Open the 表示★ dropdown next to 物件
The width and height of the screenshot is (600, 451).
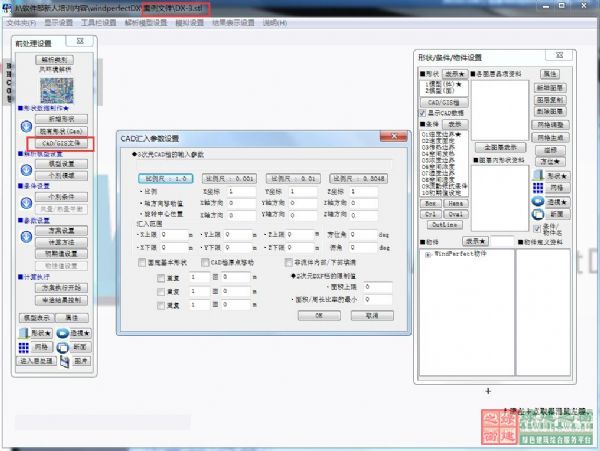pos(473,240)
